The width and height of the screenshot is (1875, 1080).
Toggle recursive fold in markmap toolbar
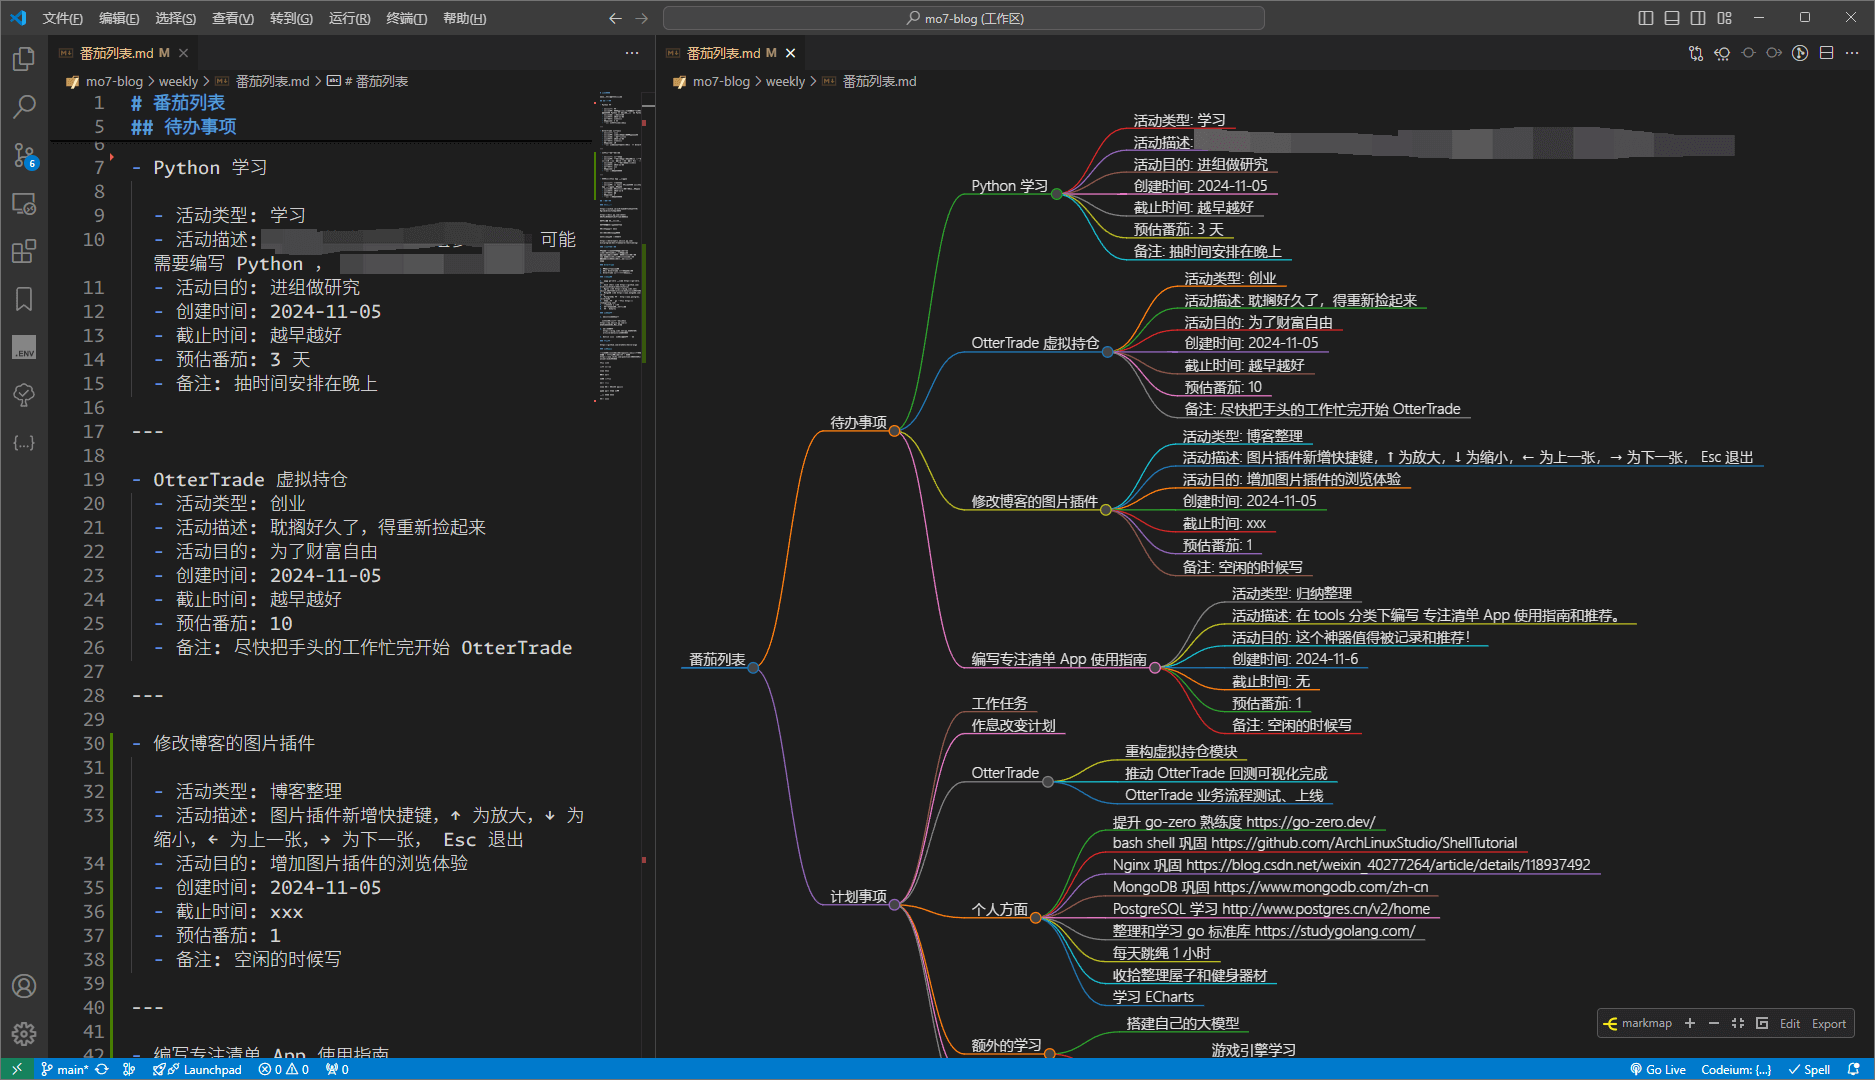(1762, 1023)
